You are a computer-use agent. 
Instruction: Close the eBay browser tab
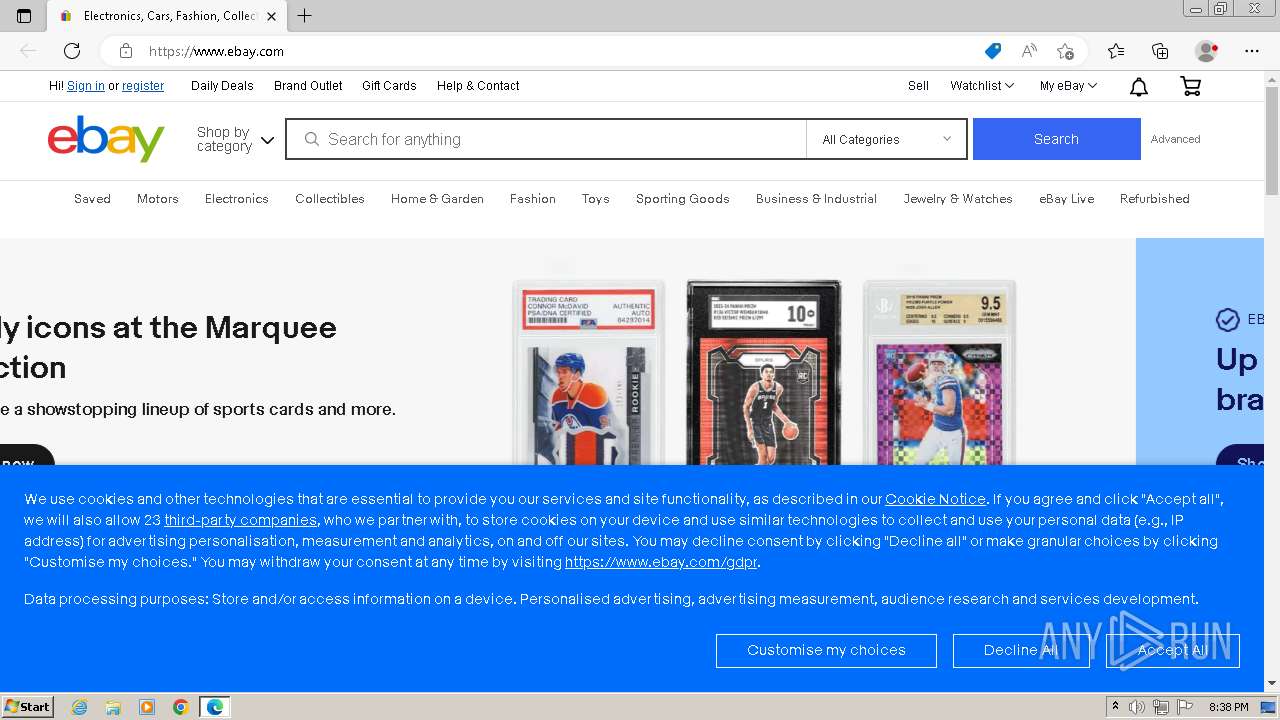[x=271, y=16]
